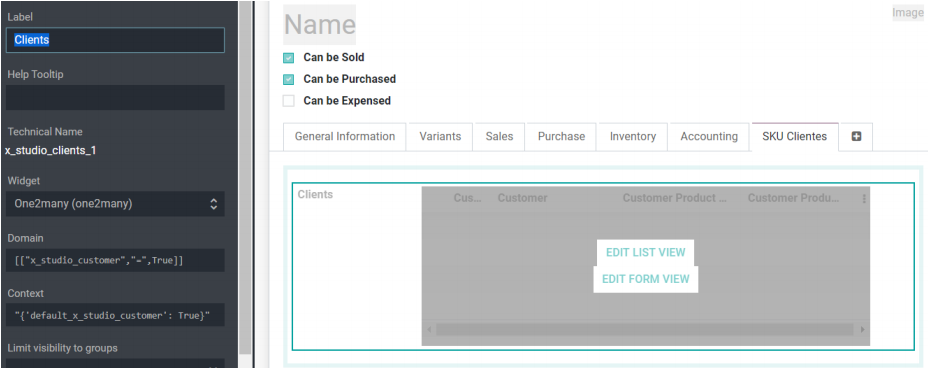Click EDIT FORM VIEW button
Viewport: 928px width, 368px height.
pyautogui.click(x=646, y=279)
